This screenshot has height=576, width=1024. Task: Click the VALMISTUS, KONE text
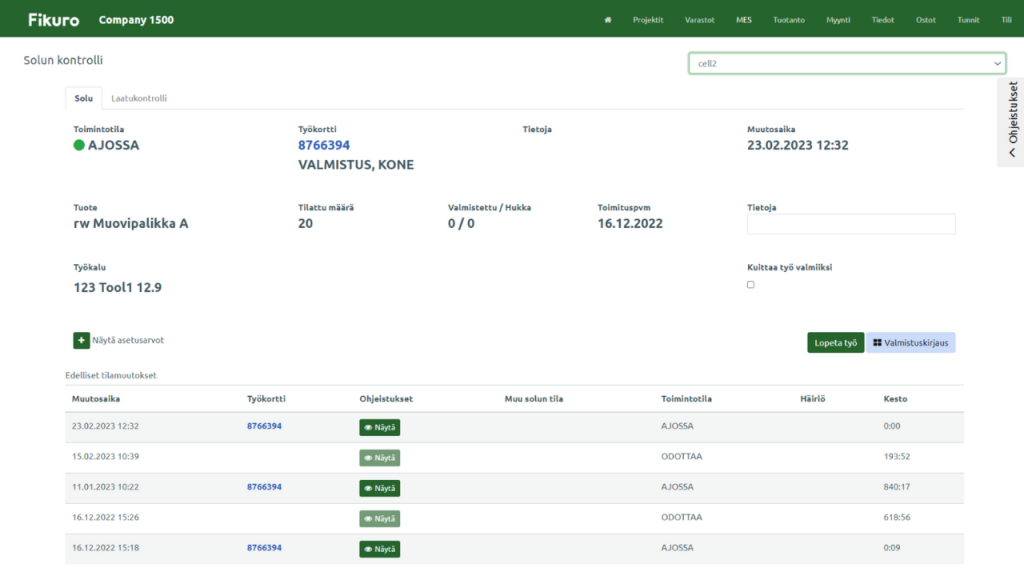click(x=356, y=165)
